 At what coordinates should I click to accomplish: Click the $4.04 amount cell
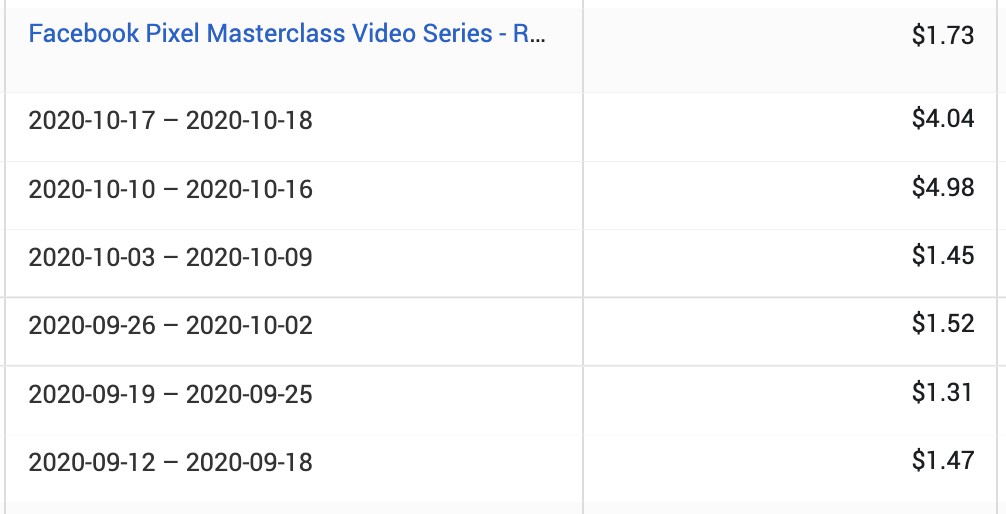coord(942,119)
